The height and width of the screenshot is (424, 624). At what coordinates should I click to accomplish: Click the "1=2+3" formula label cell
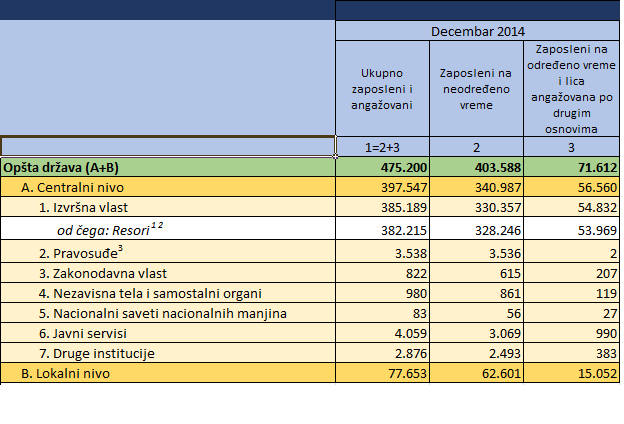383,147
